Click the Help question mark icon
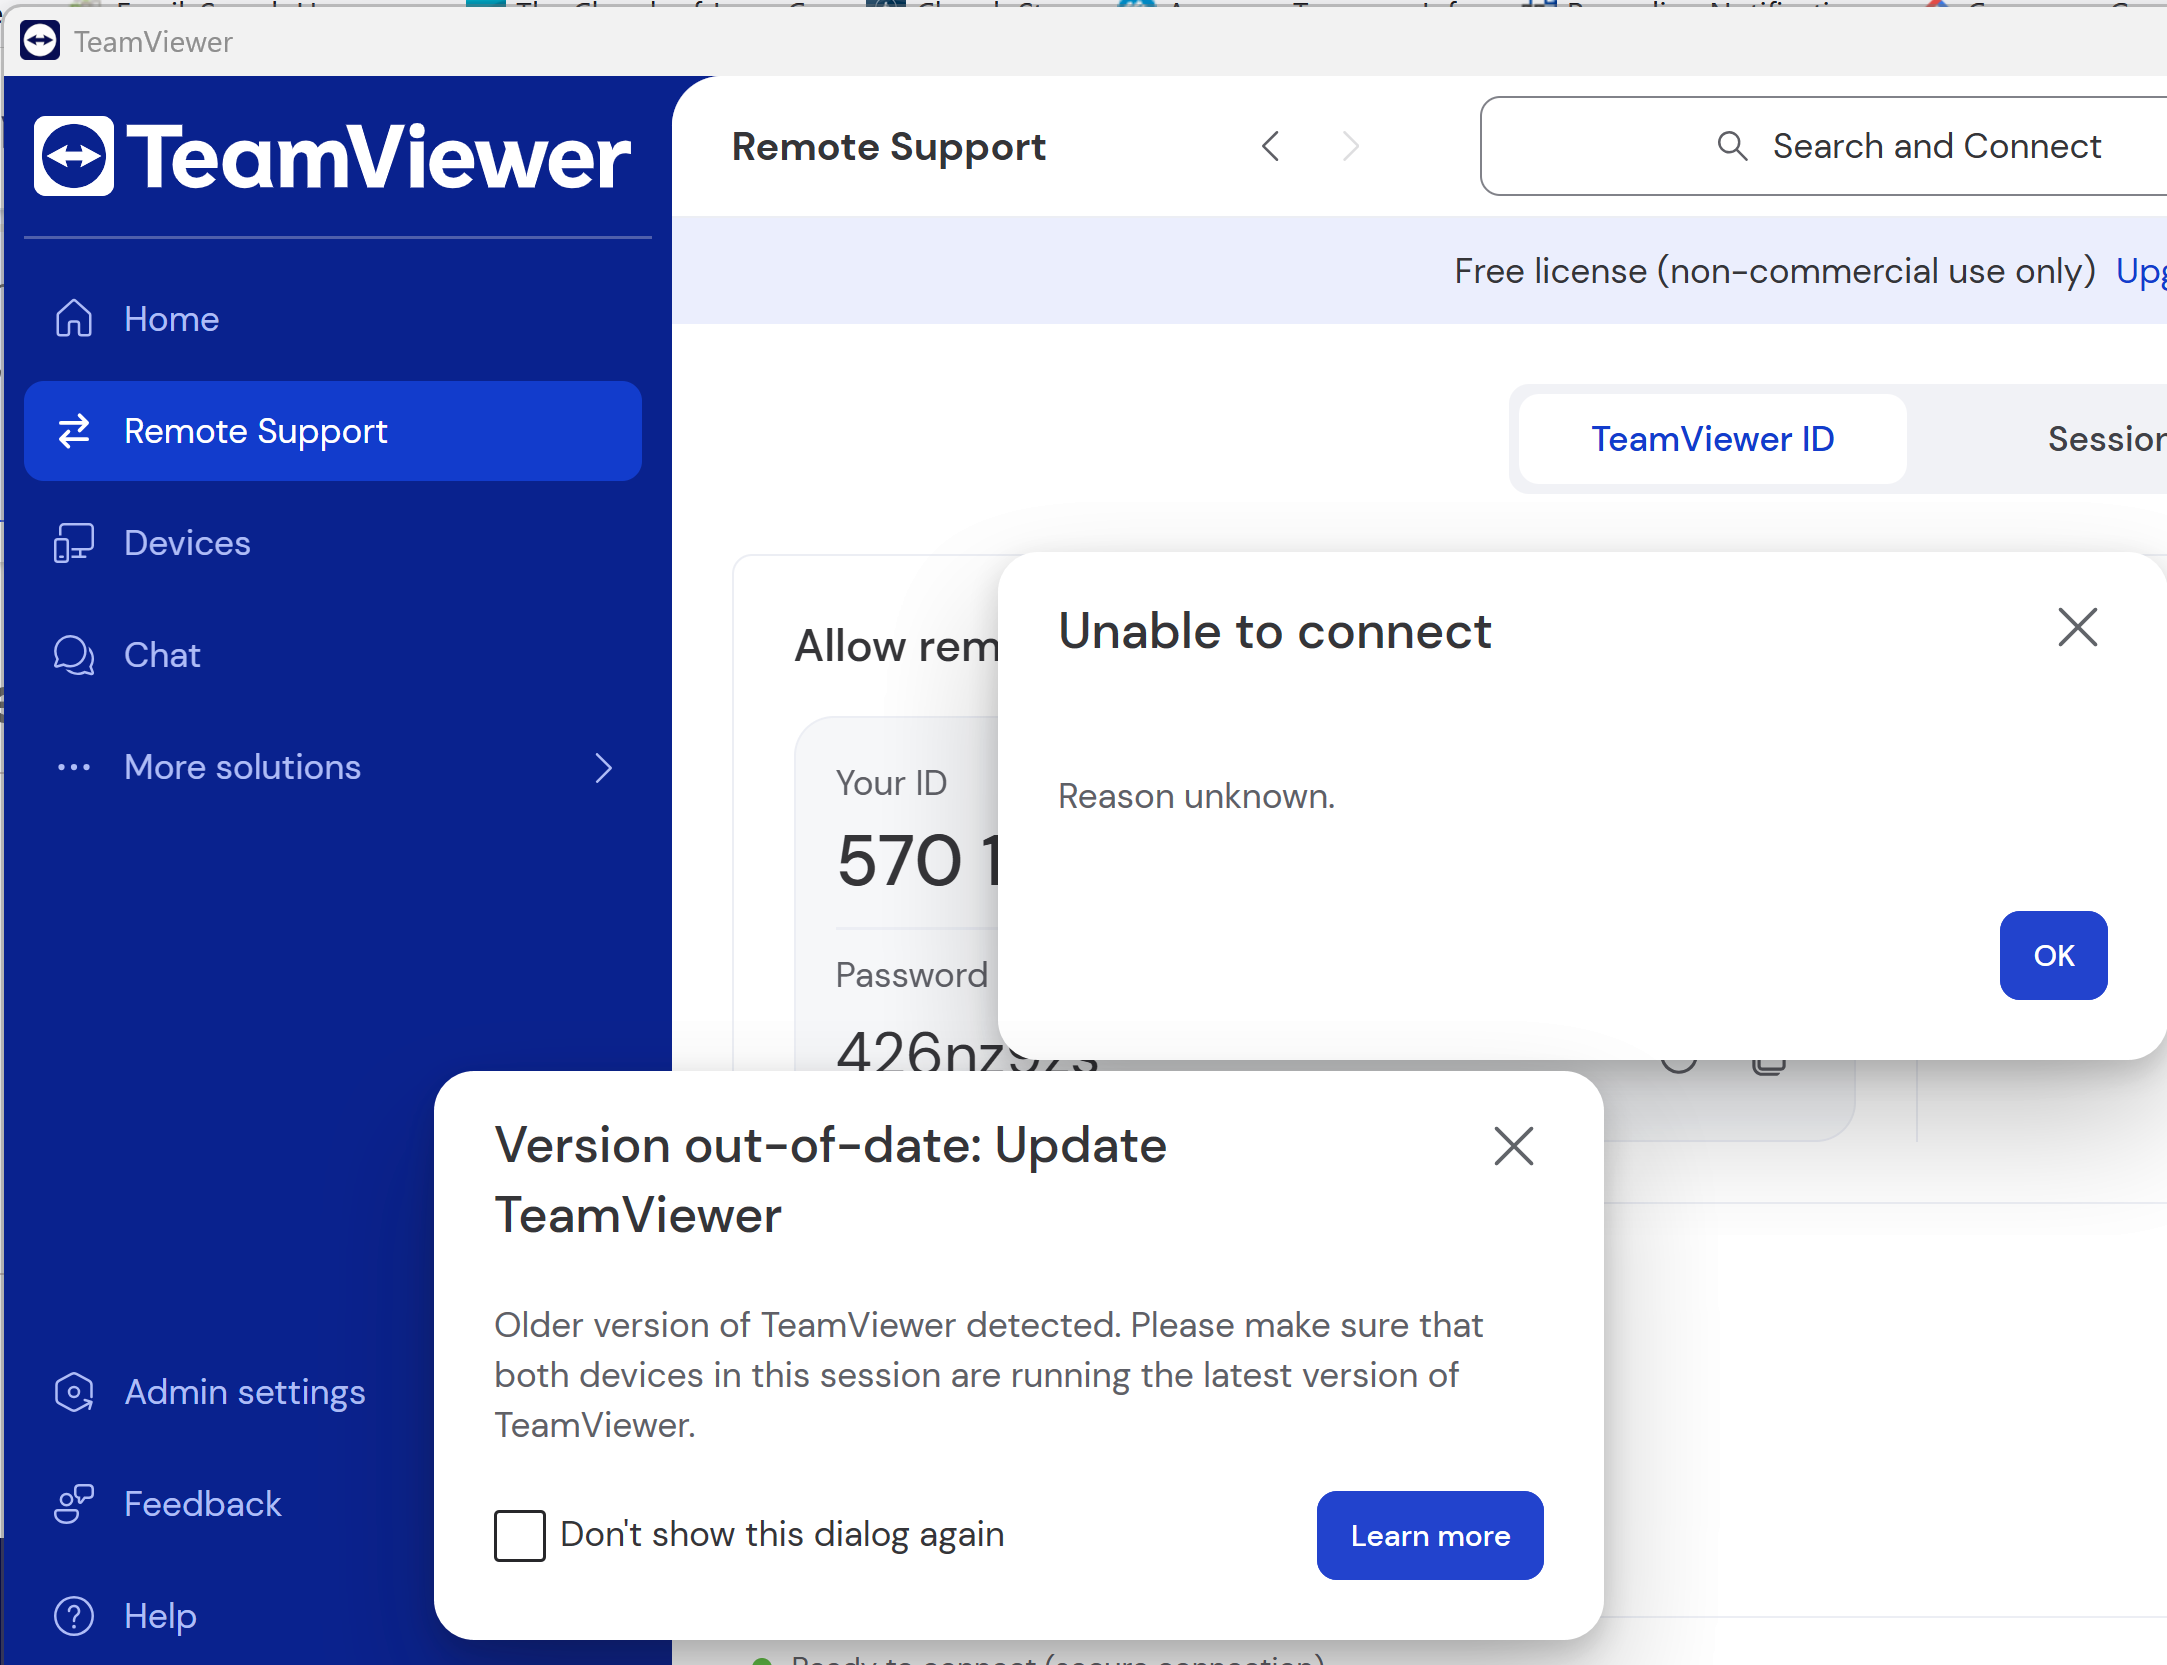Image resolution: width=2167 pixels, height=1665 pixels. 74,1616
